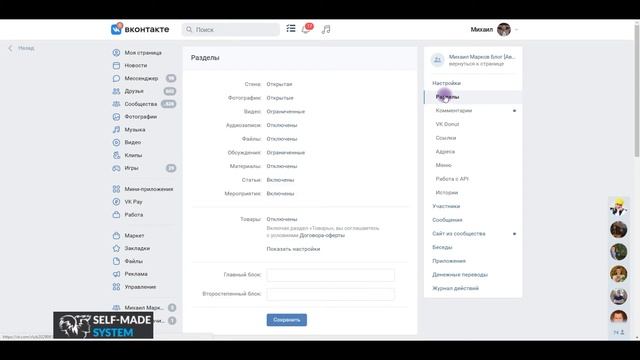Select Ссылки menu item

446,138
